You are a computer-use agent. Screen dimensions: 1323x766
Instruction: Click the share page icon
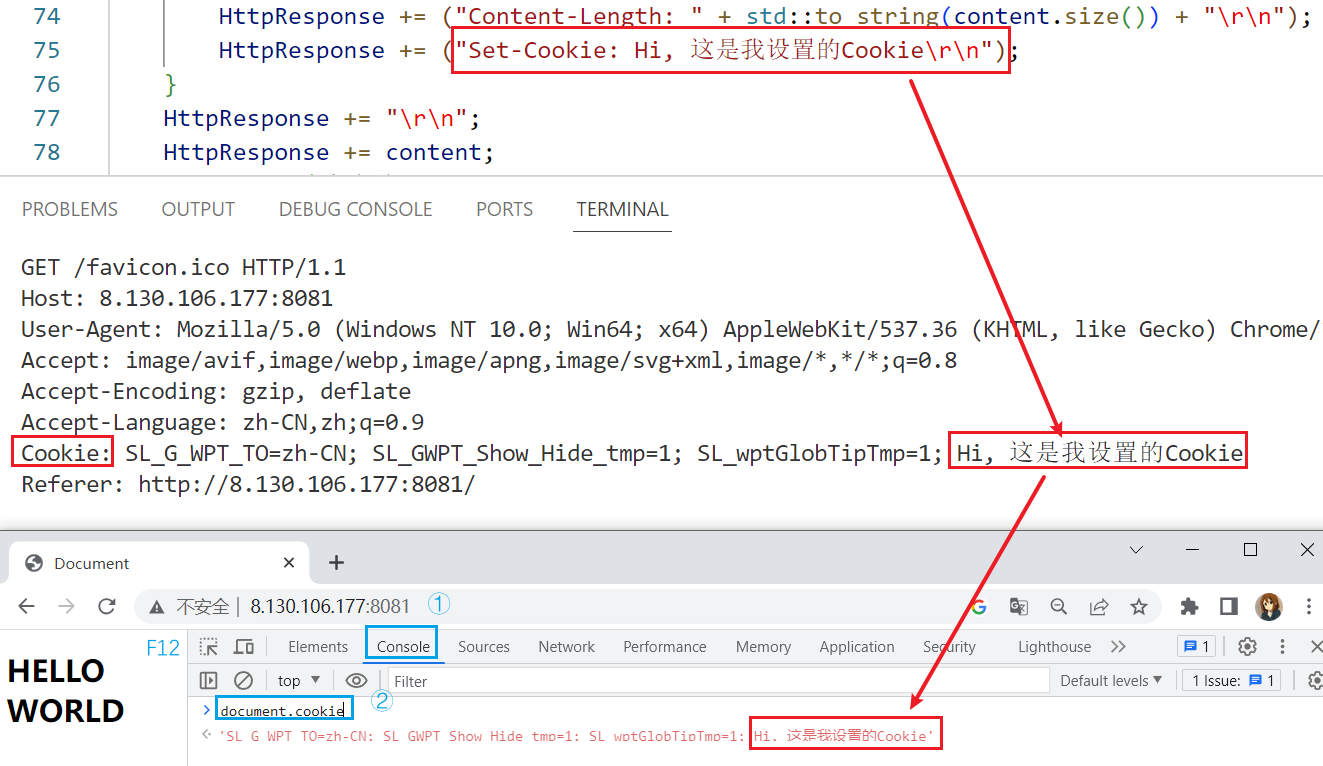tap(1099, 606)
